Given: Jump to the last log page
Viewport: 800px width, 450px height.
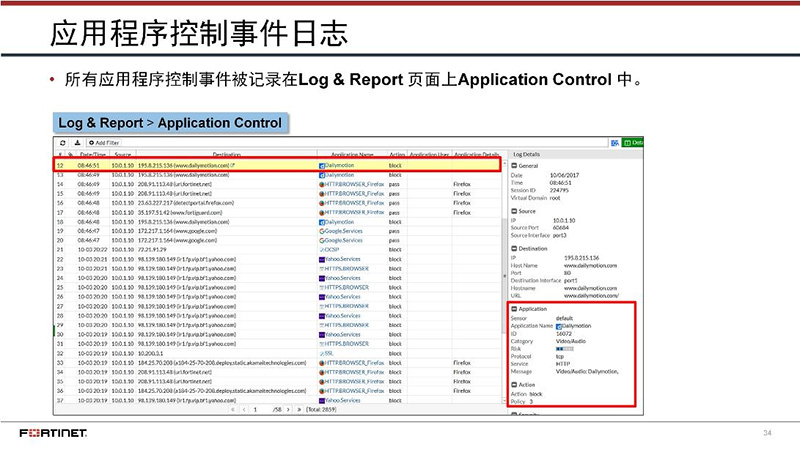Looking at the screenshot, I should tap(299, 410).
